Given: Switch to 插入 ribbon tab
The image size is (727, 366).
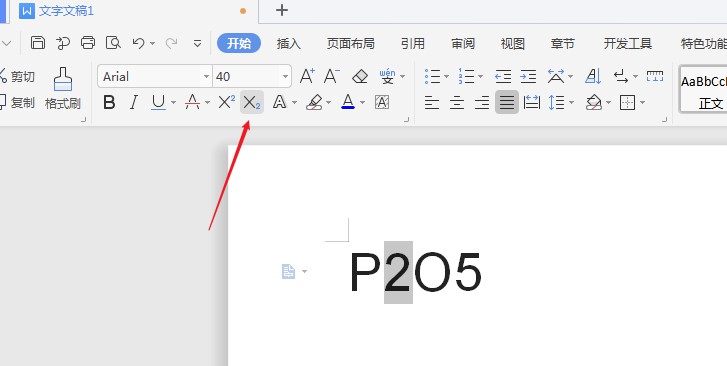Looking at the screenshot, I should tap(289, 44).
